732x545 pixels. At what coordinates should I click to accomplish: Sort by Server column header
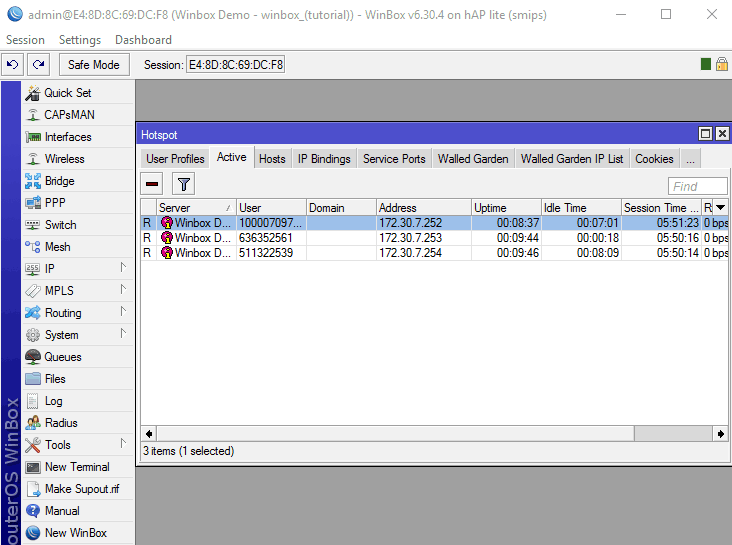tap(196, 207)
